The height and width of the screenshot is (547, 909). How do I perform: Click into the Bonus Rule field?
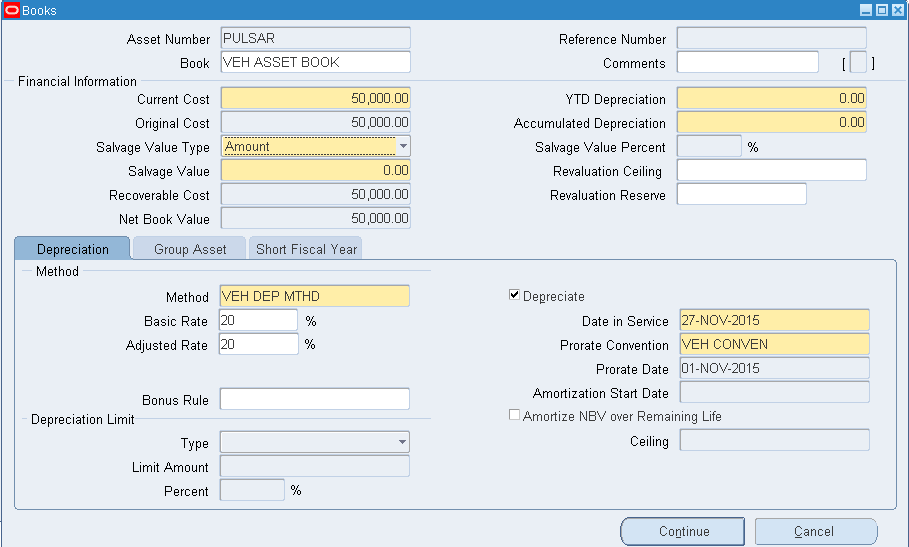314,400
